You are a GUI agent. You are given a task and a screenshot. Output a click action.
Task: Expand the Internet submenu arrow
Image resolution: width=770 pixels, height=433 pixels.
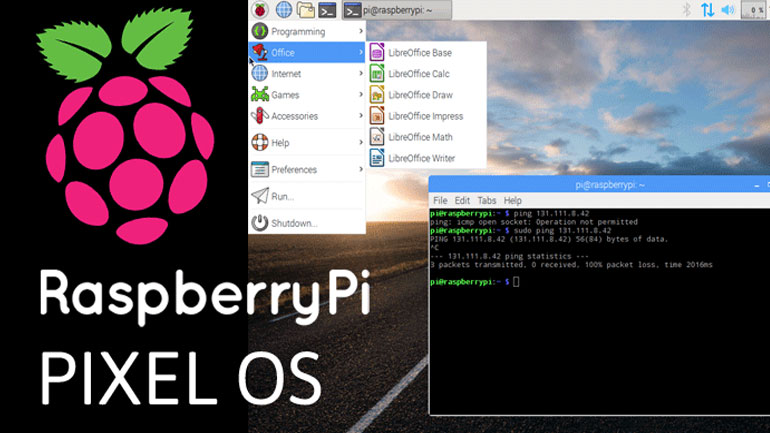coord(361,73)
